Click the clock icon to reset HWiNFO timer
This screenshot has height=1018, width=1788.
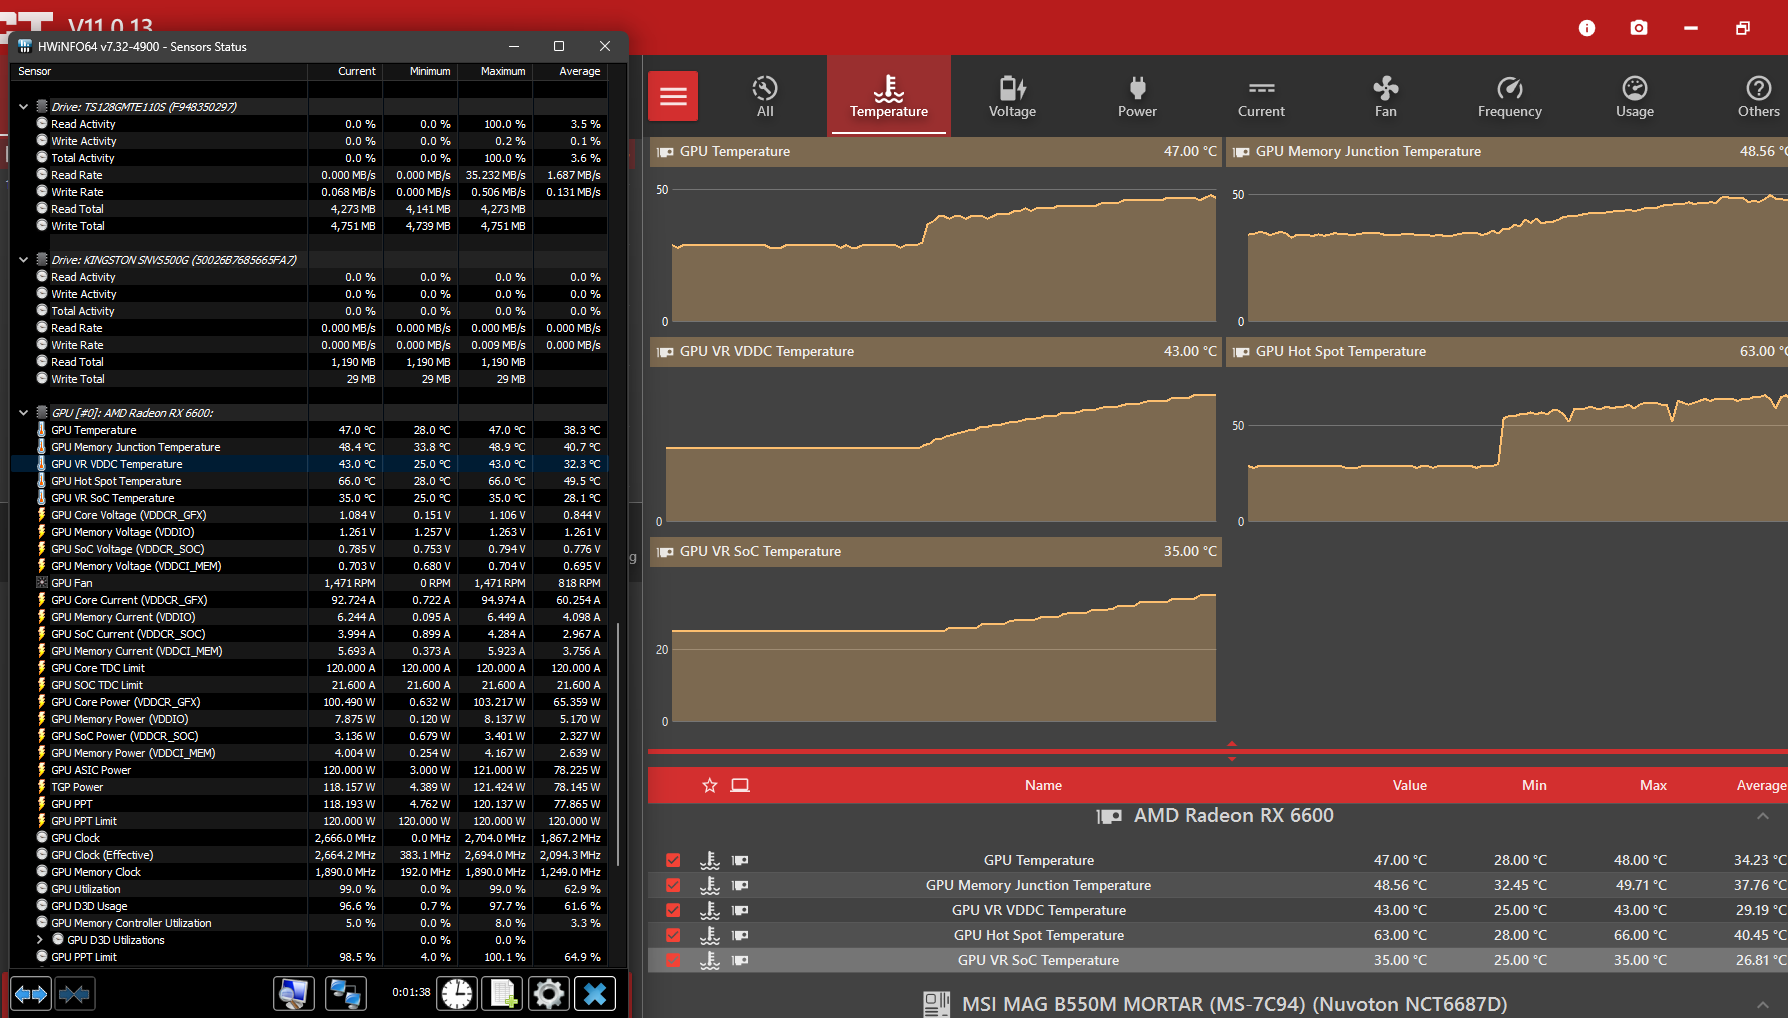pos(457,994)
